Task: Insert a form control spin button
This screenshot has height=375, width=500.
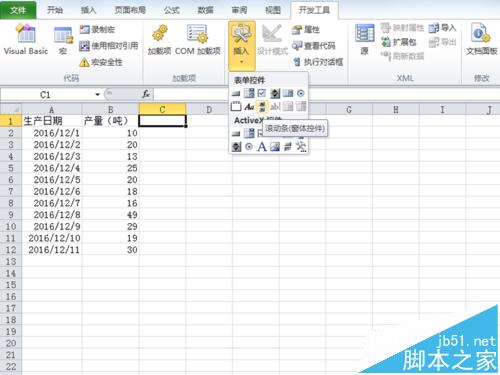Action: (275, 93)
